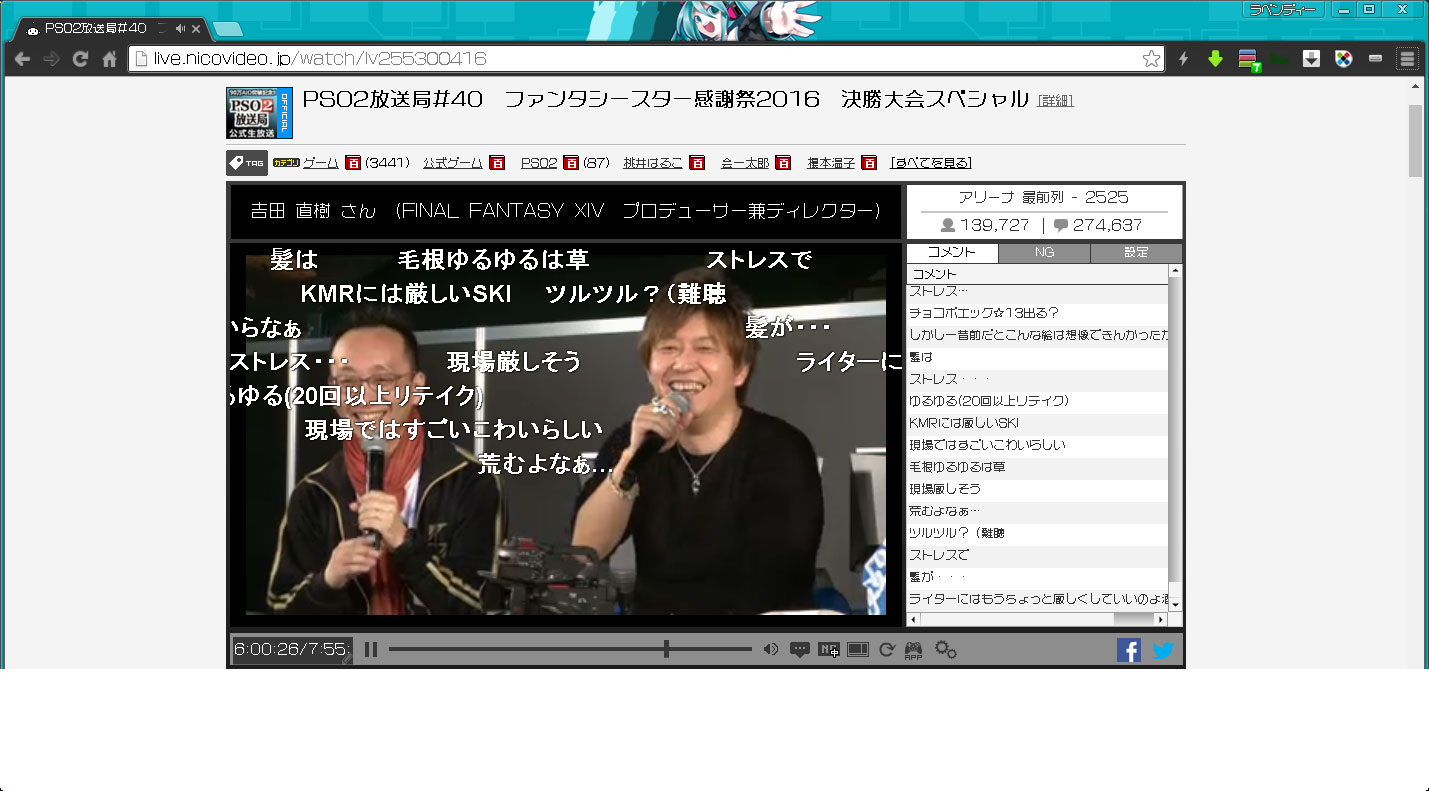Viewport: 1429px width, 791px height.
Task: Go back with browser back arrow
Action: pos(22,59)
